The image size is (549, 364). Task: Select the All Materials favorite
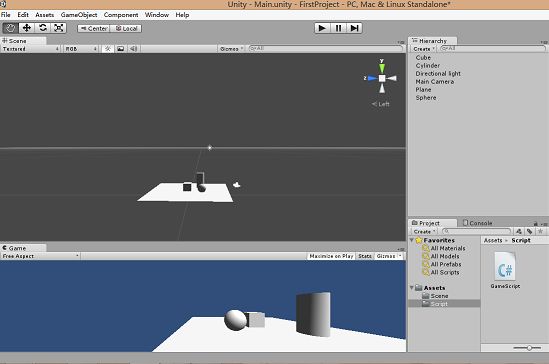[444, 248]
